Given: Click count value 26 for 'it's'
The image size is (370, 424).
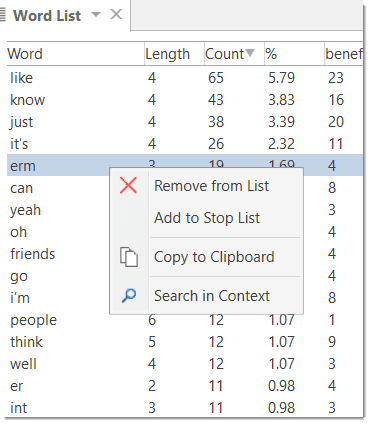Looking at the screenshot, I should coord(216,144).
